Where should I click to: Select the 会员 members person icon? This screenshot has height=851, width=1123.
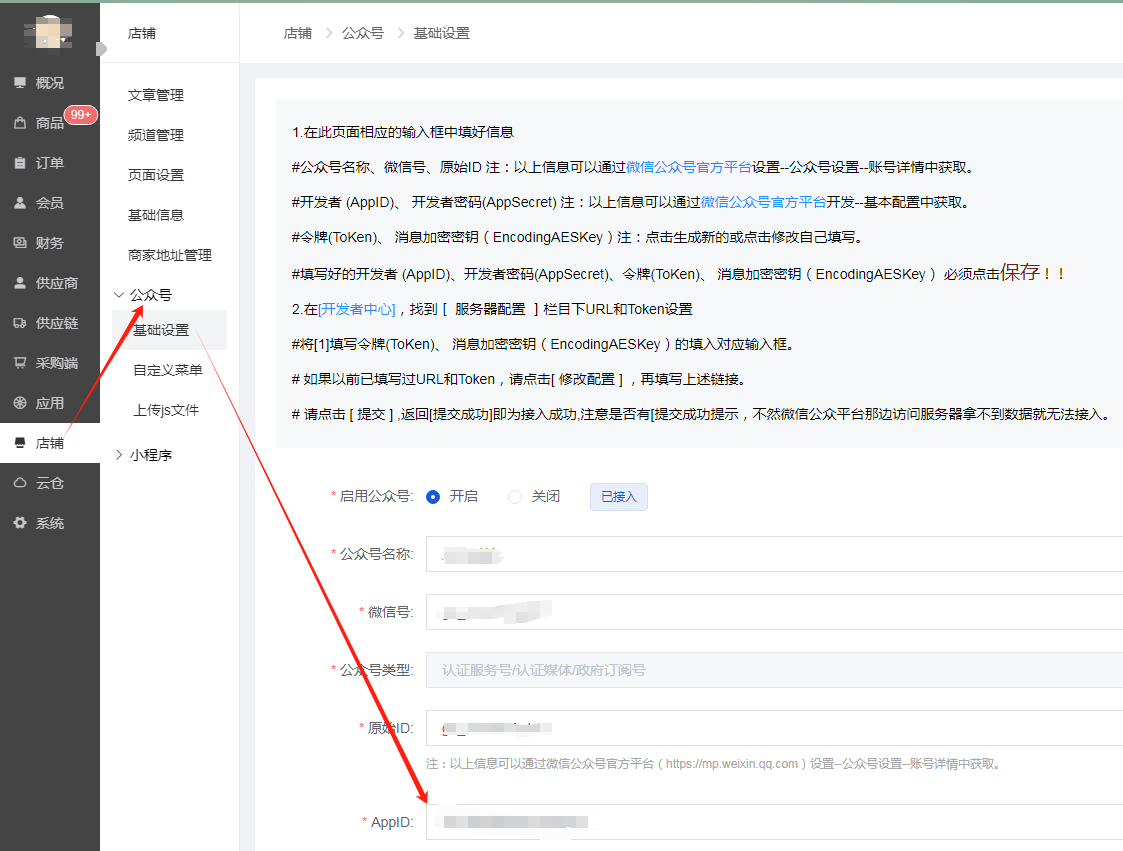[20, 203]
